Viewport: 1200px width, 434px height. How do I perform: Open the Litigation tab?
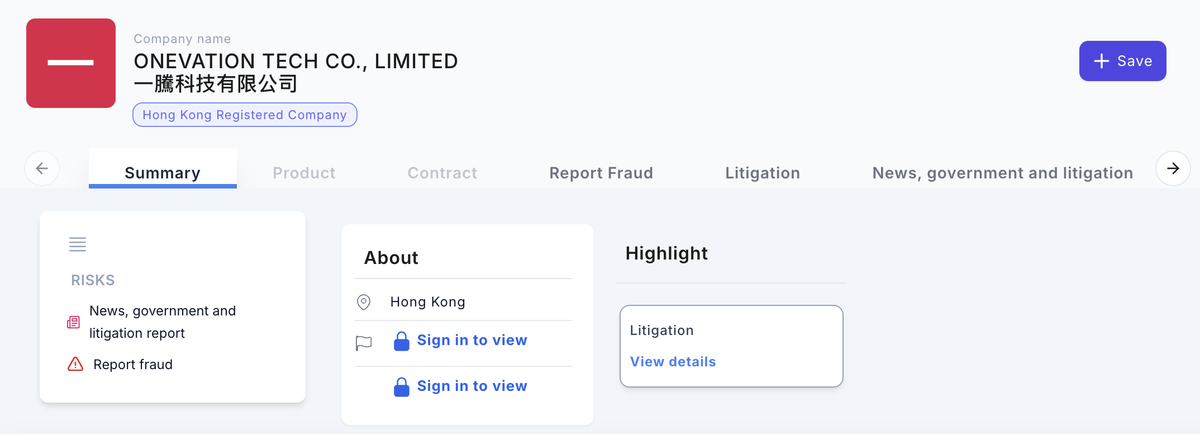click(762, 173)
